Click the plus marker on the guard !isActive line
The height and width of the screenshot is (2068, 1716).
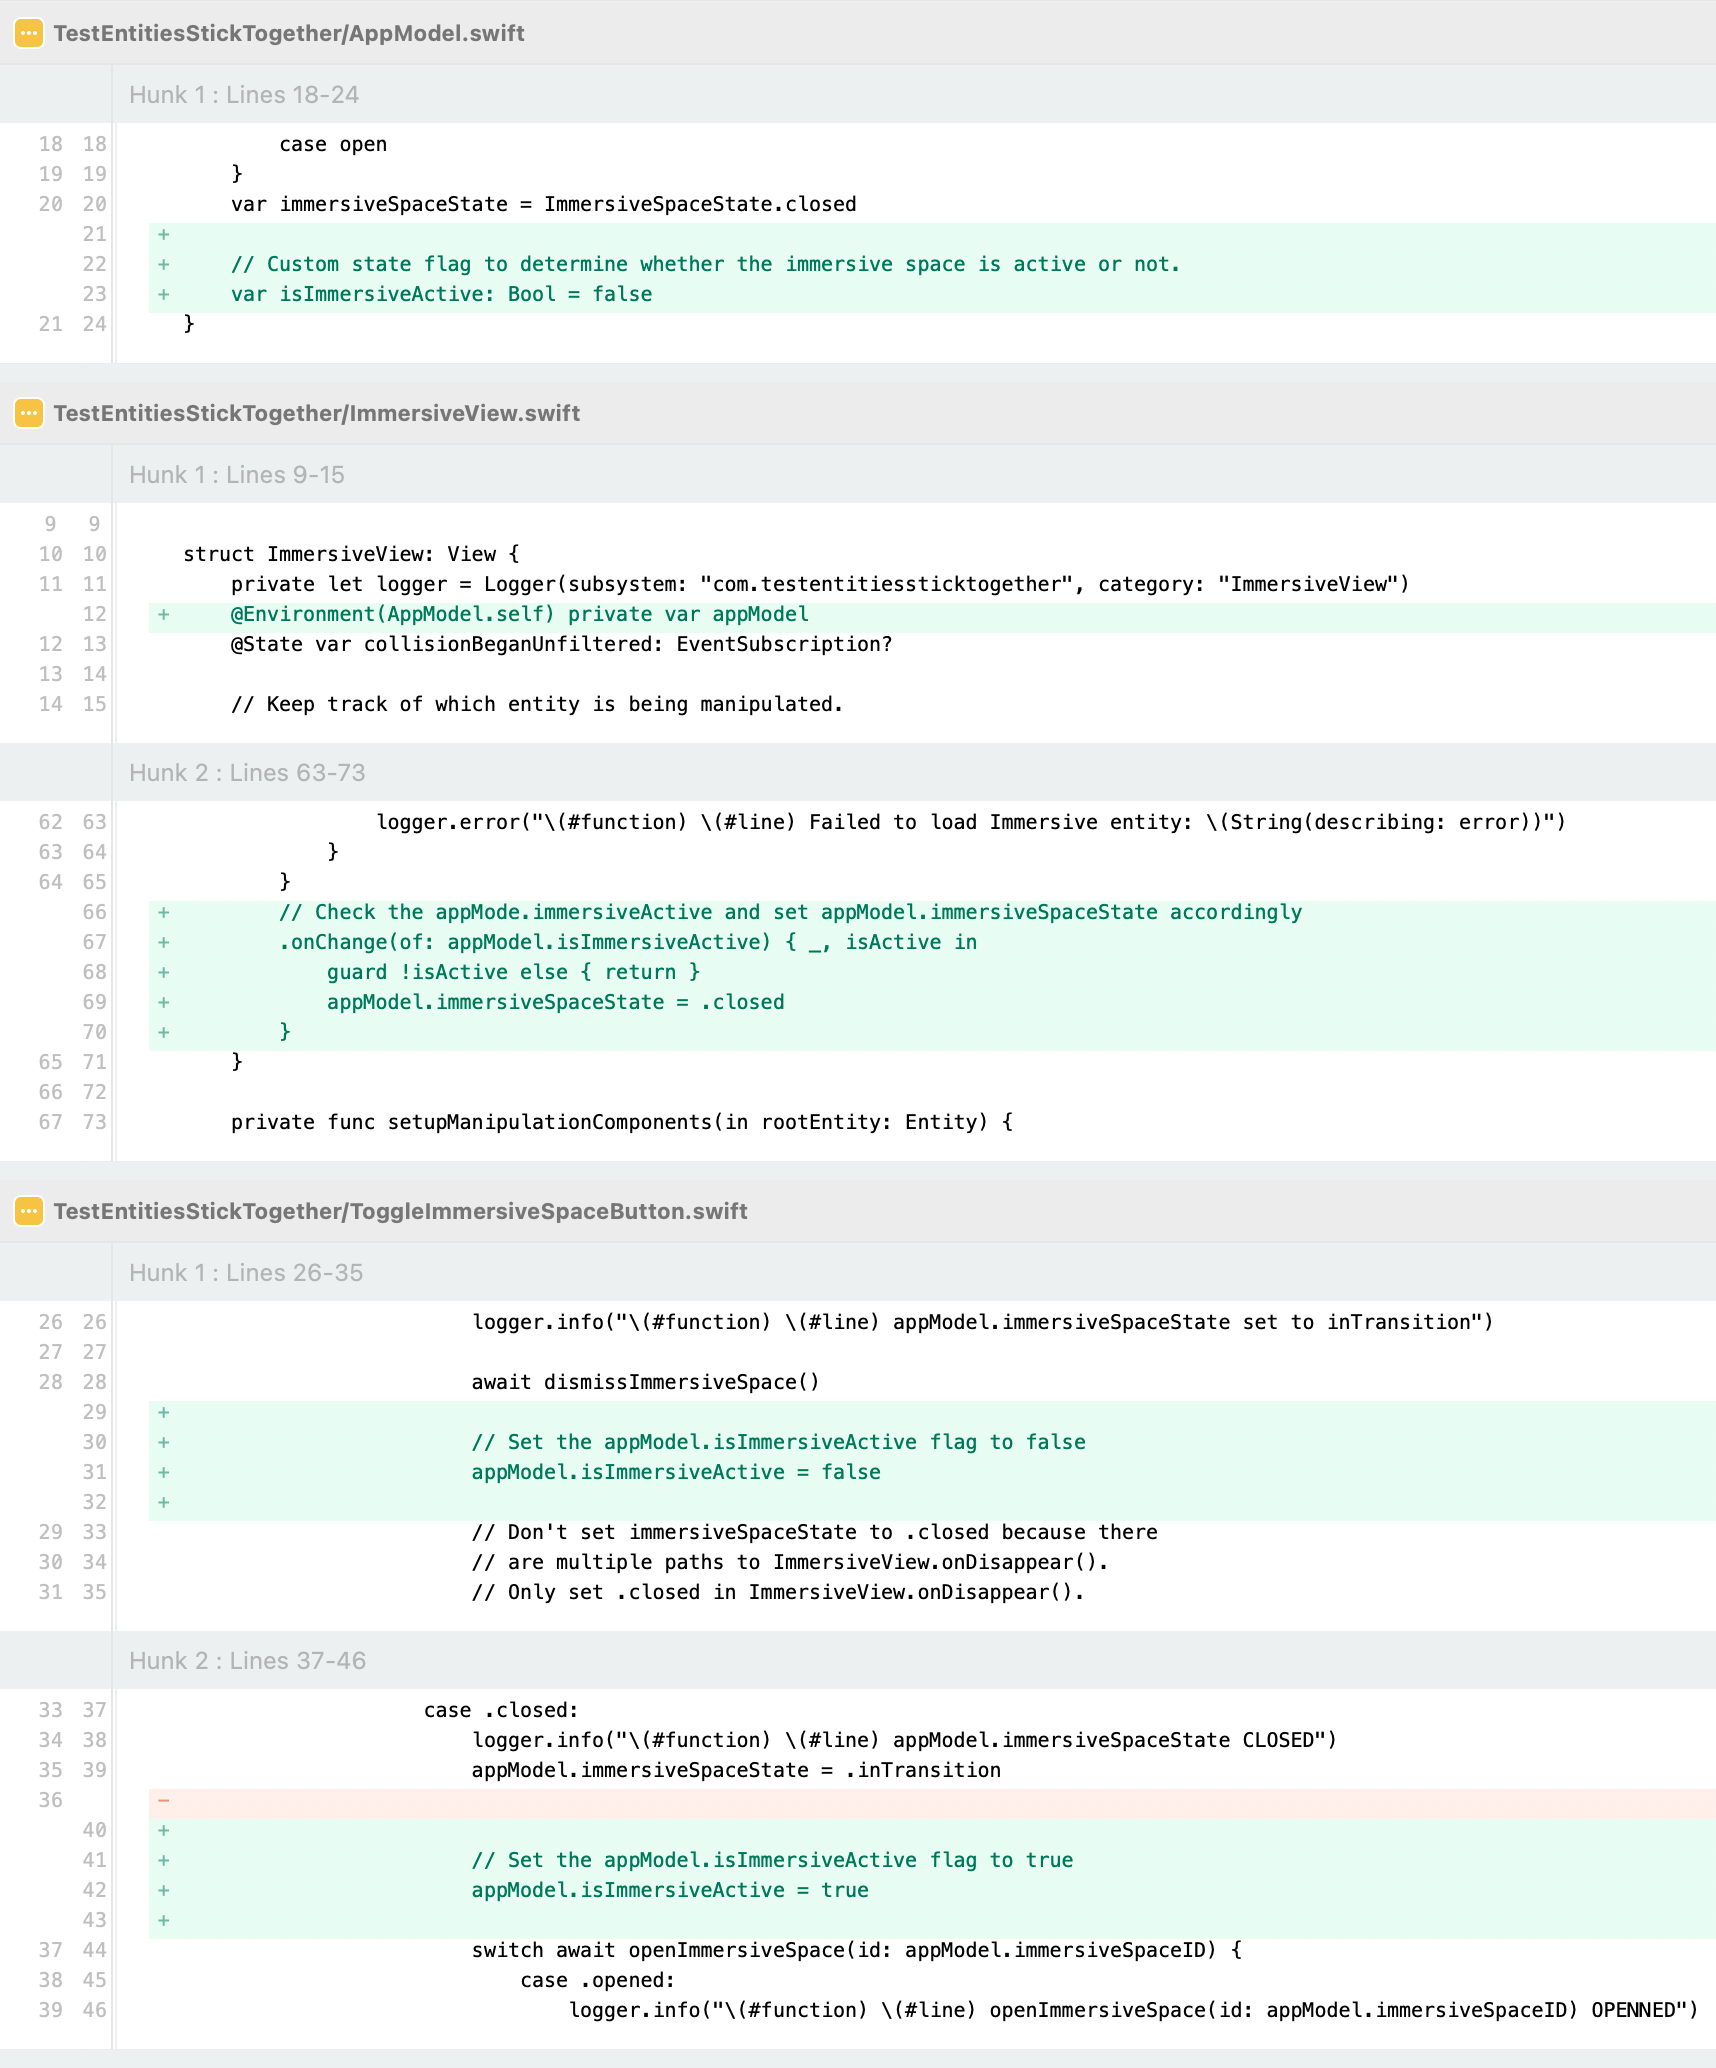point(163,972)
